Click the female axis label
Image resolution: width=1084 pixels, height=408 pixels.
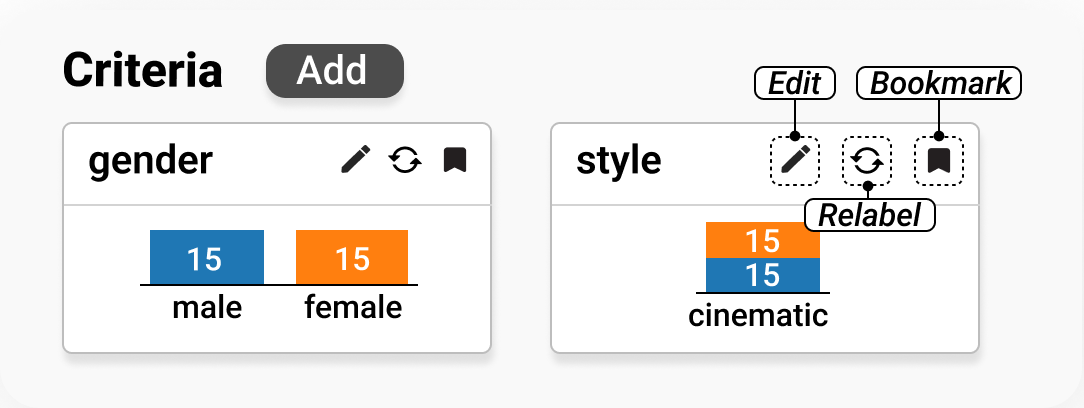pyautogui.click(x=353, y=307)
